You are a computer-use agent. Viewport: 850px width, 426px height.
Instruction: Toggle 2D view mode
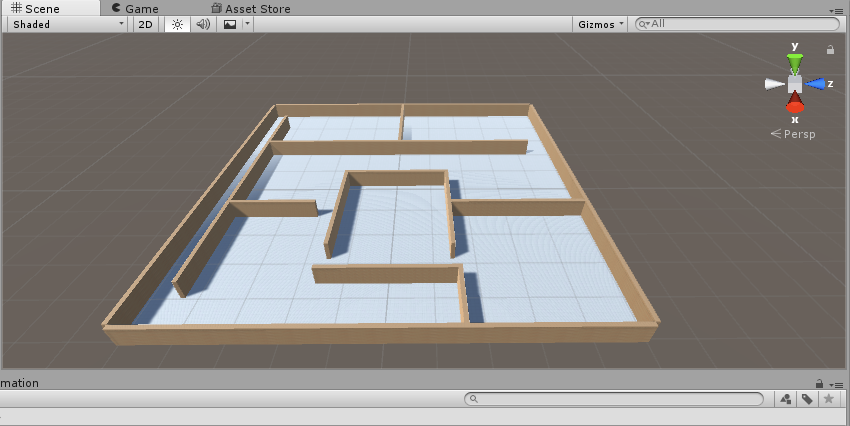click(145, 24)
